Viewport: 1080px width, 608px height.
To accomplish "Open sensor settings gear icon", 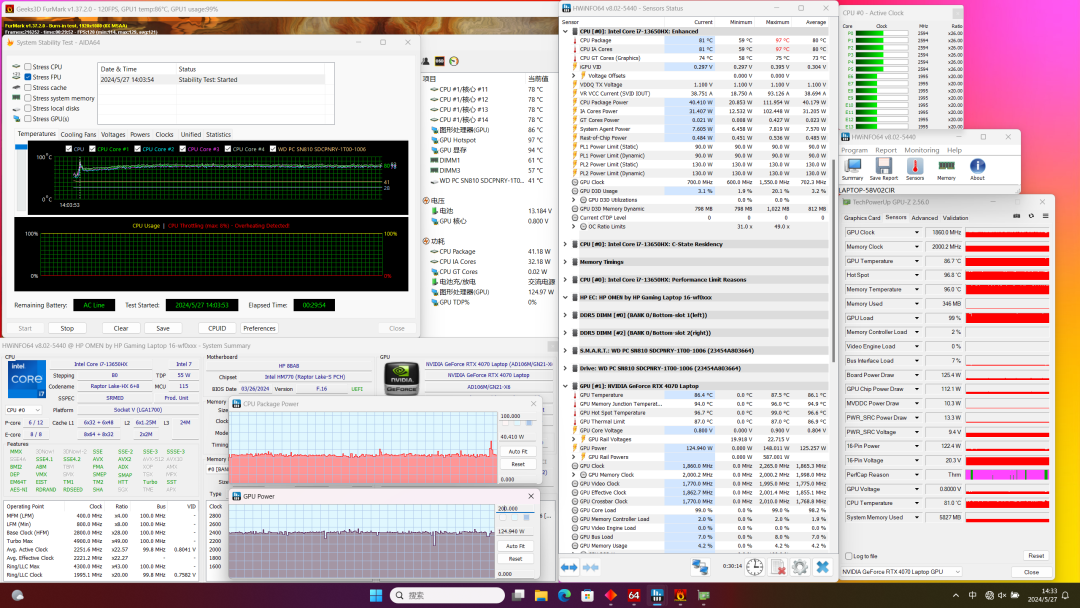I will [799, 567].
